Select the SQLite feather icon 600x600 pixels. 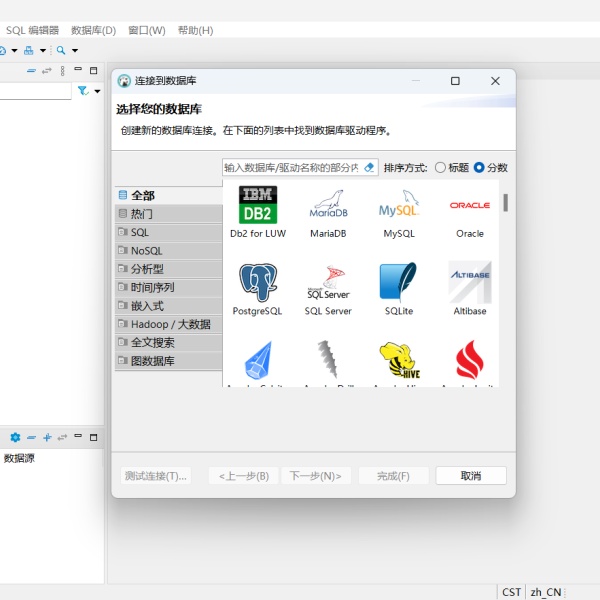398,282
